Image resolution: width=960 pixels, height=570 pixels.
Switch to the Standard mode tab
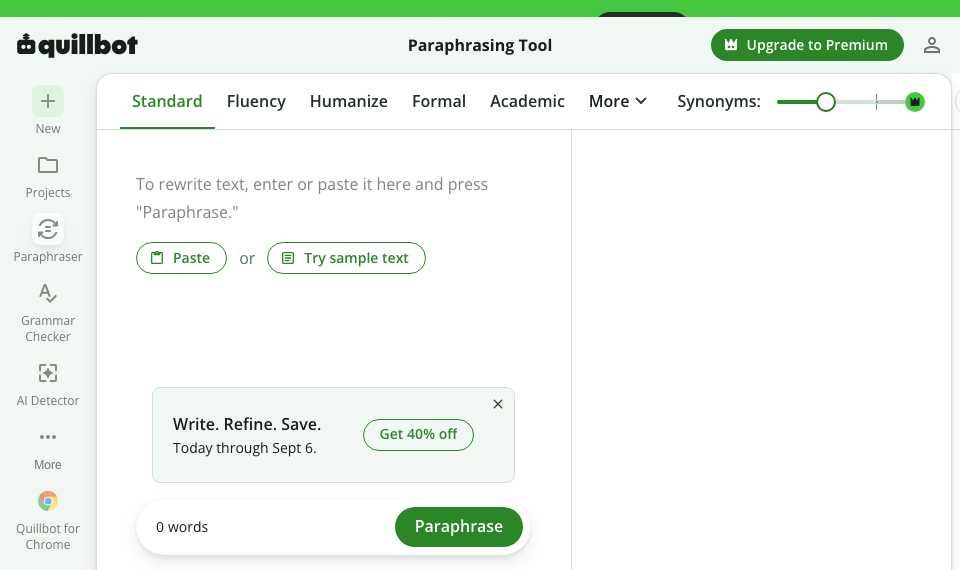[x=167, y=101]
